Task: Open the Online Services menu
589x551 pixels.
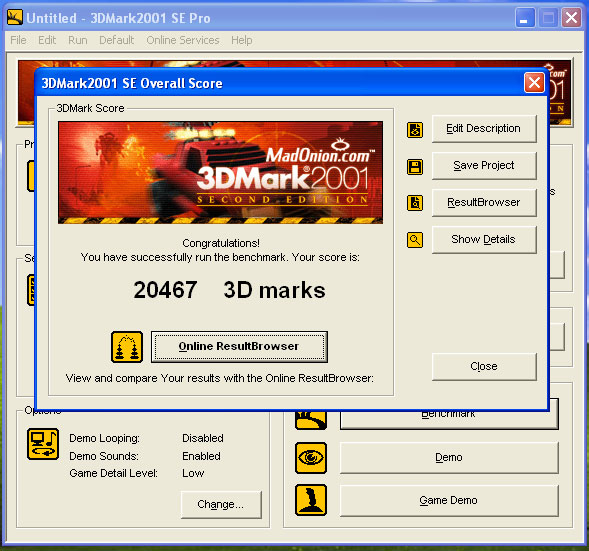Action: (x=183, y=40)
